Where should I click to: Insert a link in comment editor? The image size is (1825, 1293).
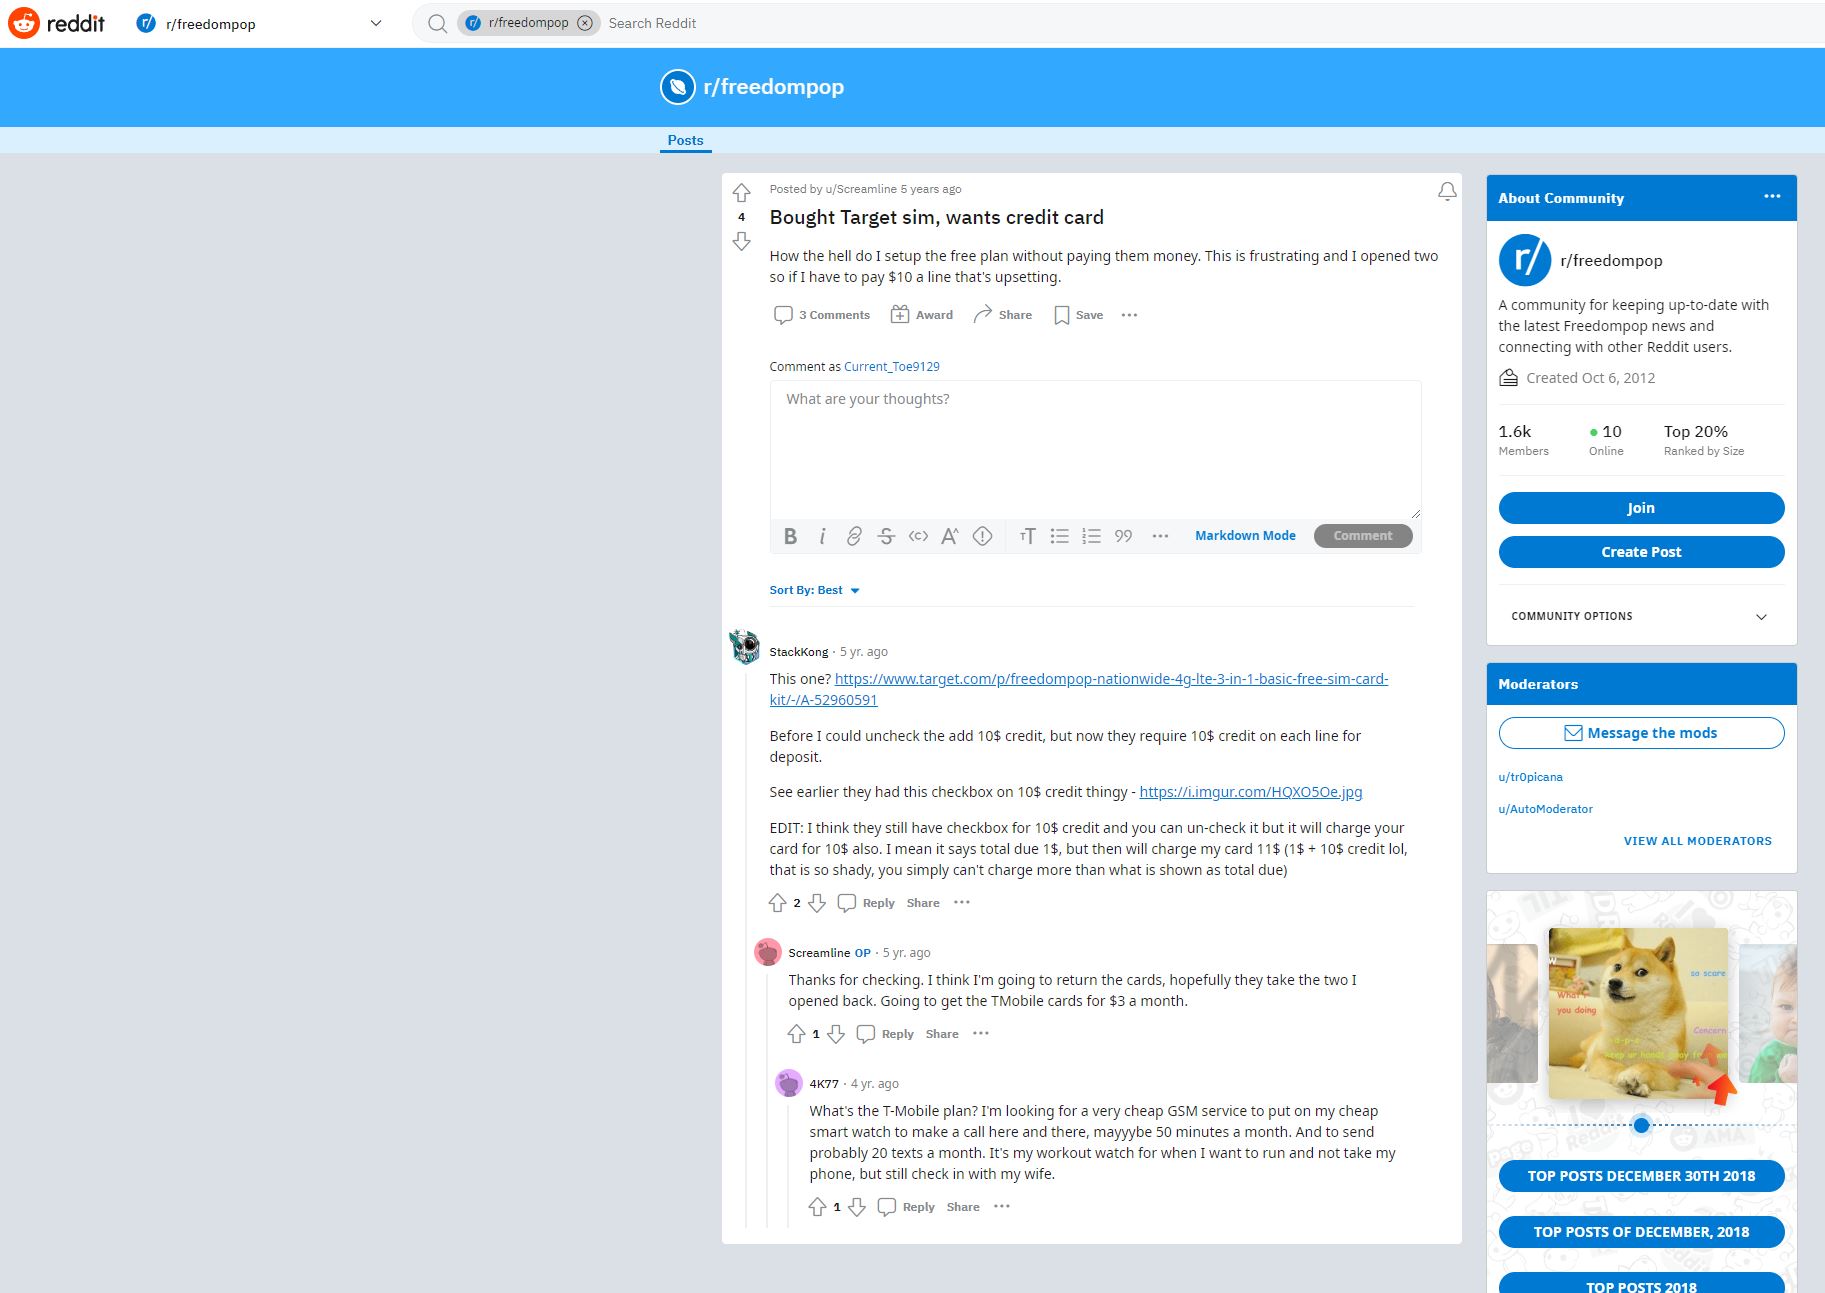point(854,536)
